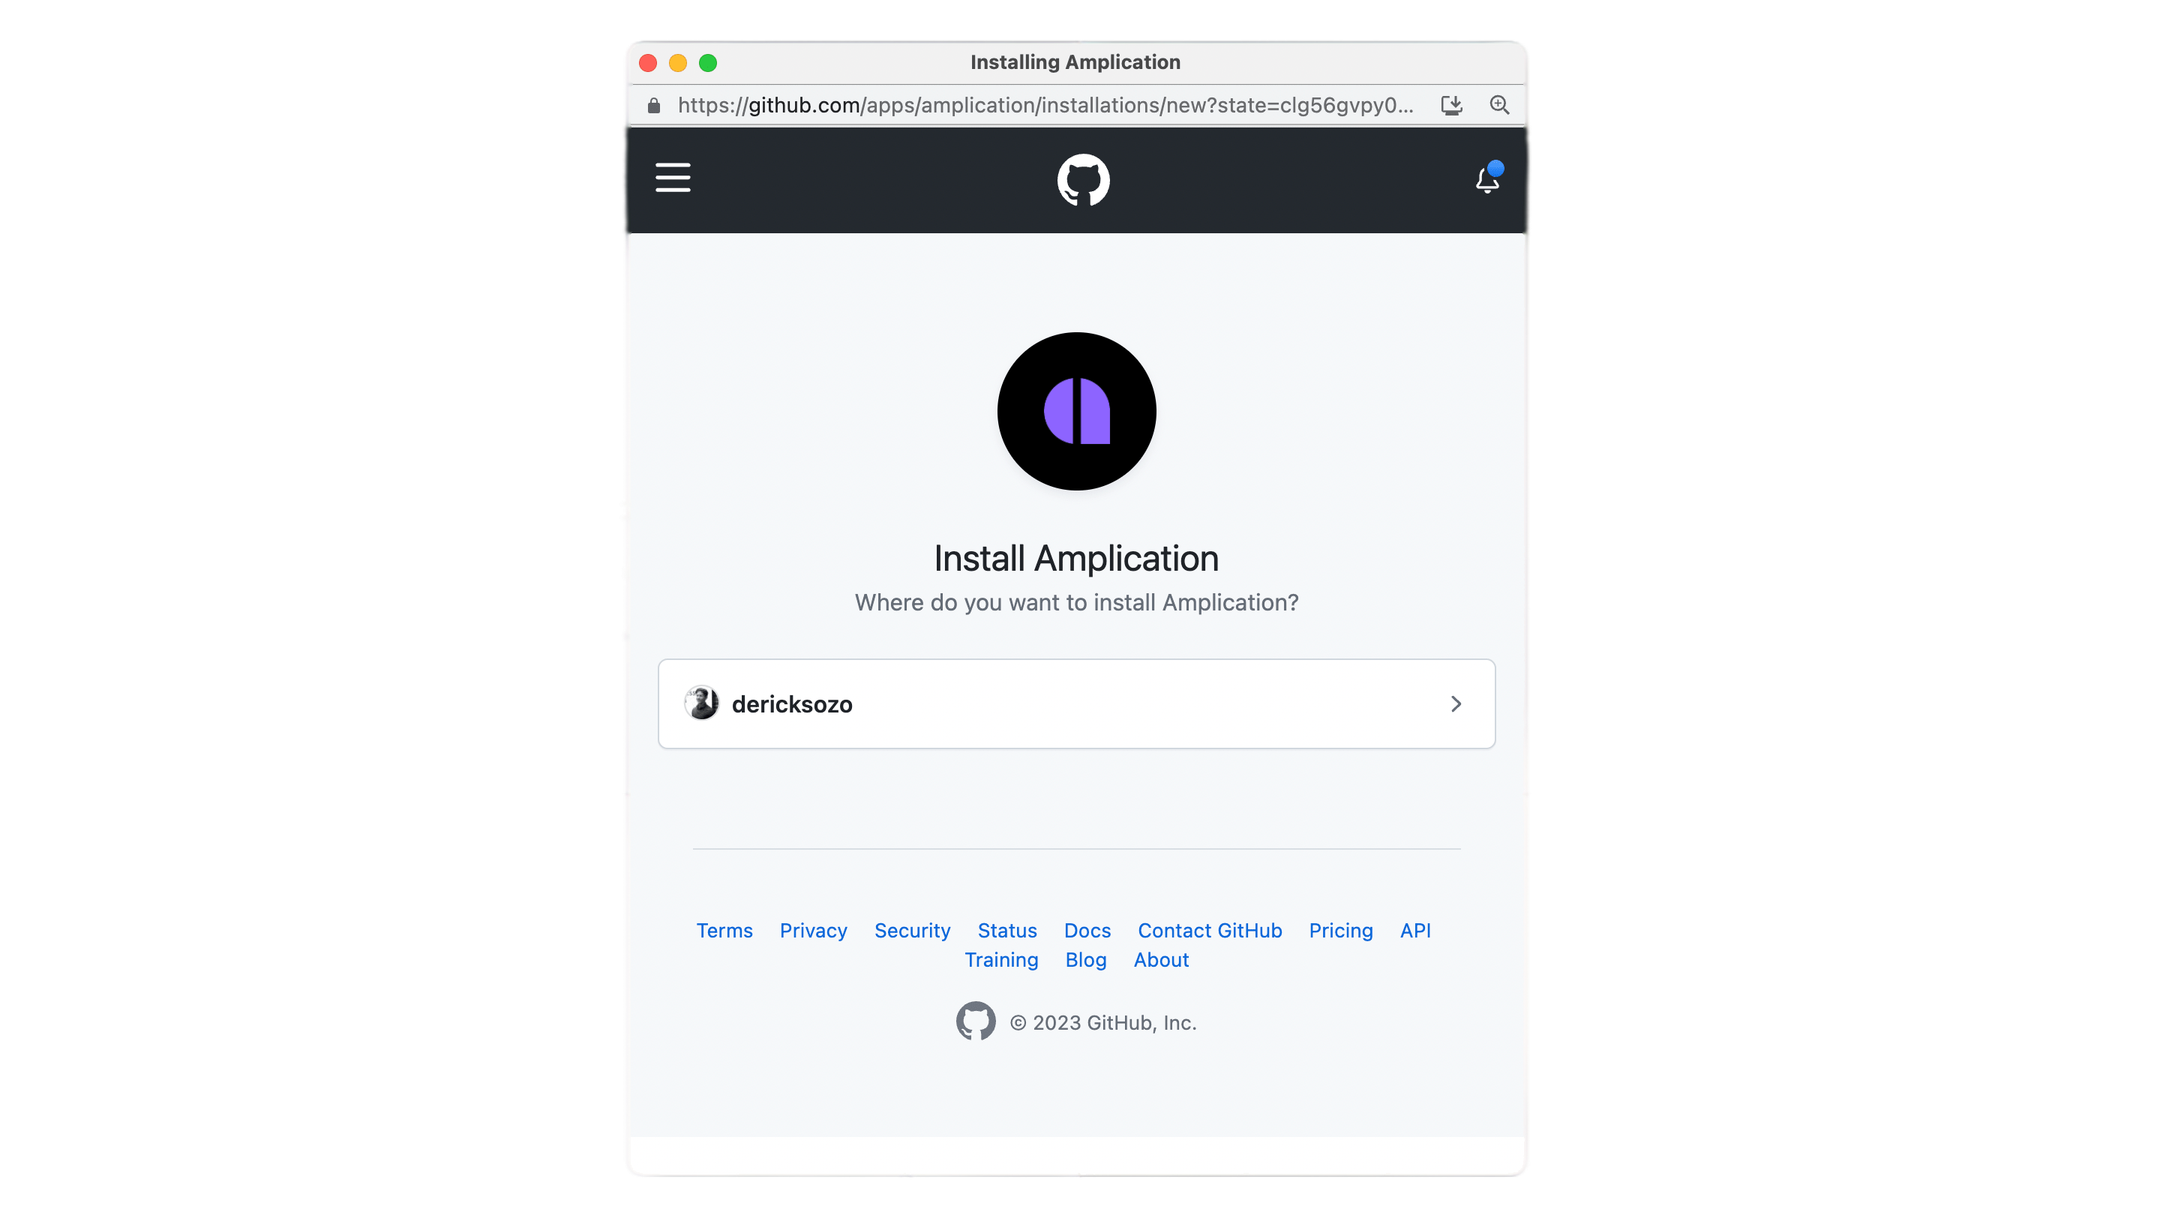
Task: Click the About footer link
Action: 1162,958
